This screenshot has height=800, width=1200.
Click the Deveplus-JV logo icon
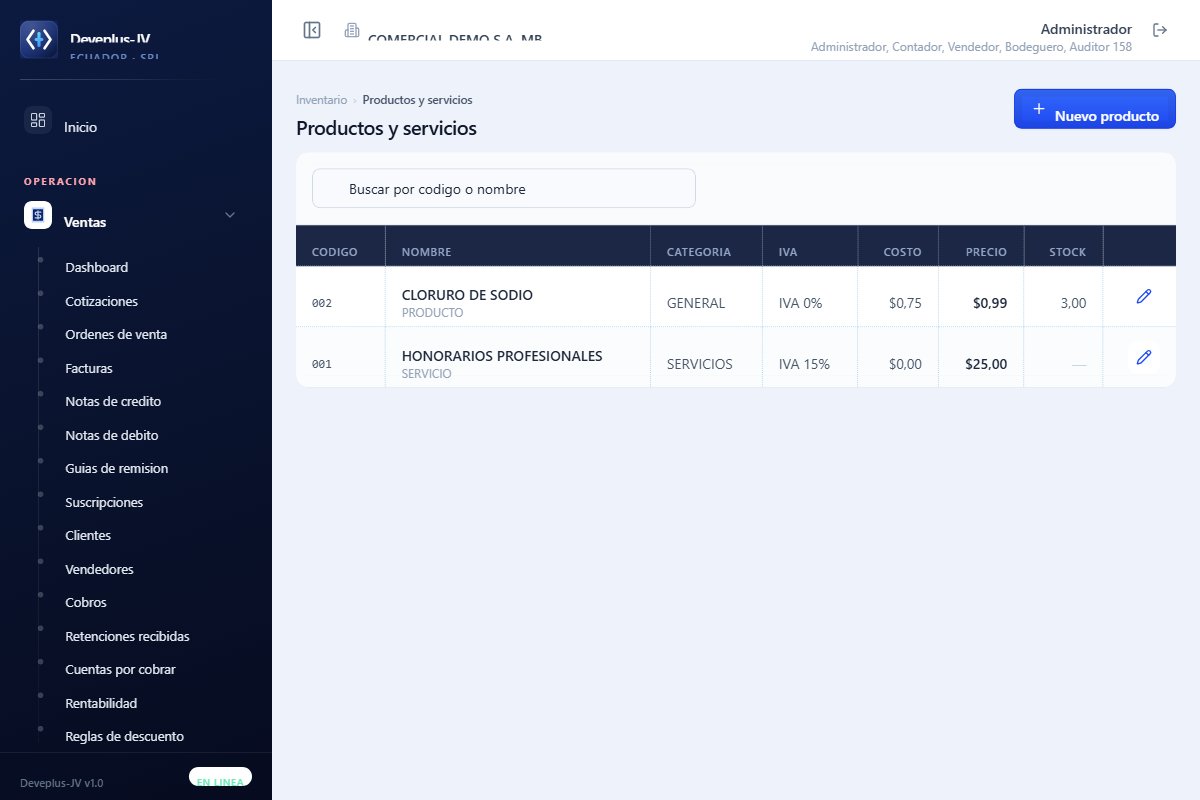[x=39, y=39]
